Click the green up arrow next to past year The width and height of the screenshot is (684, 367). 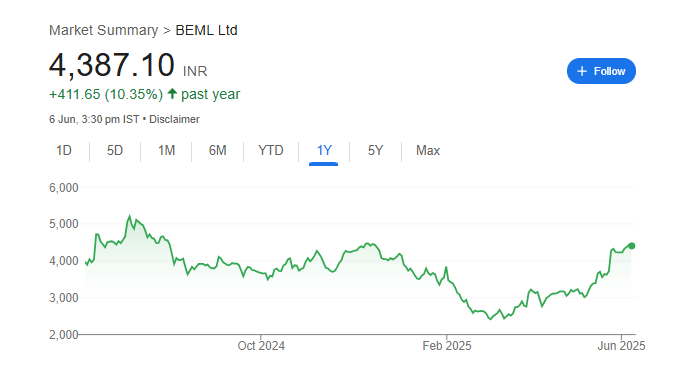click(172, 93)
